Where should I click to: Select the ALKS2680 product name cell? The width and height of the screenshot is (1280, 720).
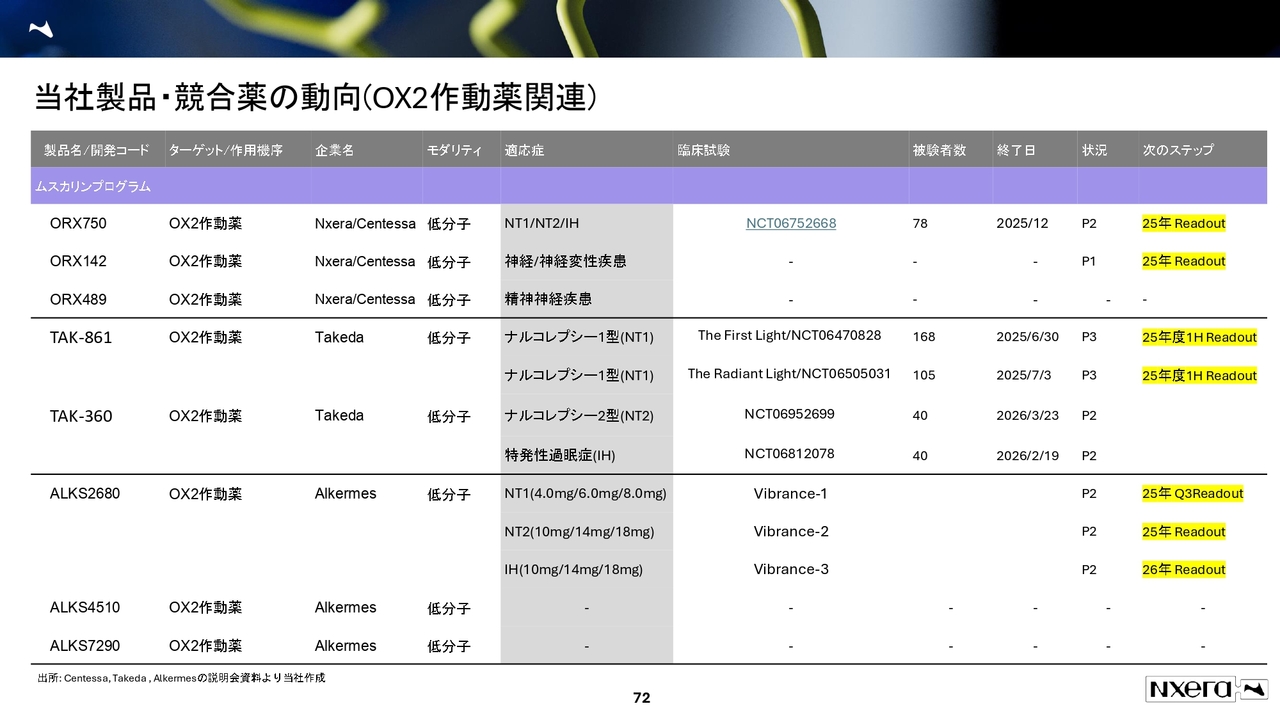pyautogui.click(x=84, y=494)
